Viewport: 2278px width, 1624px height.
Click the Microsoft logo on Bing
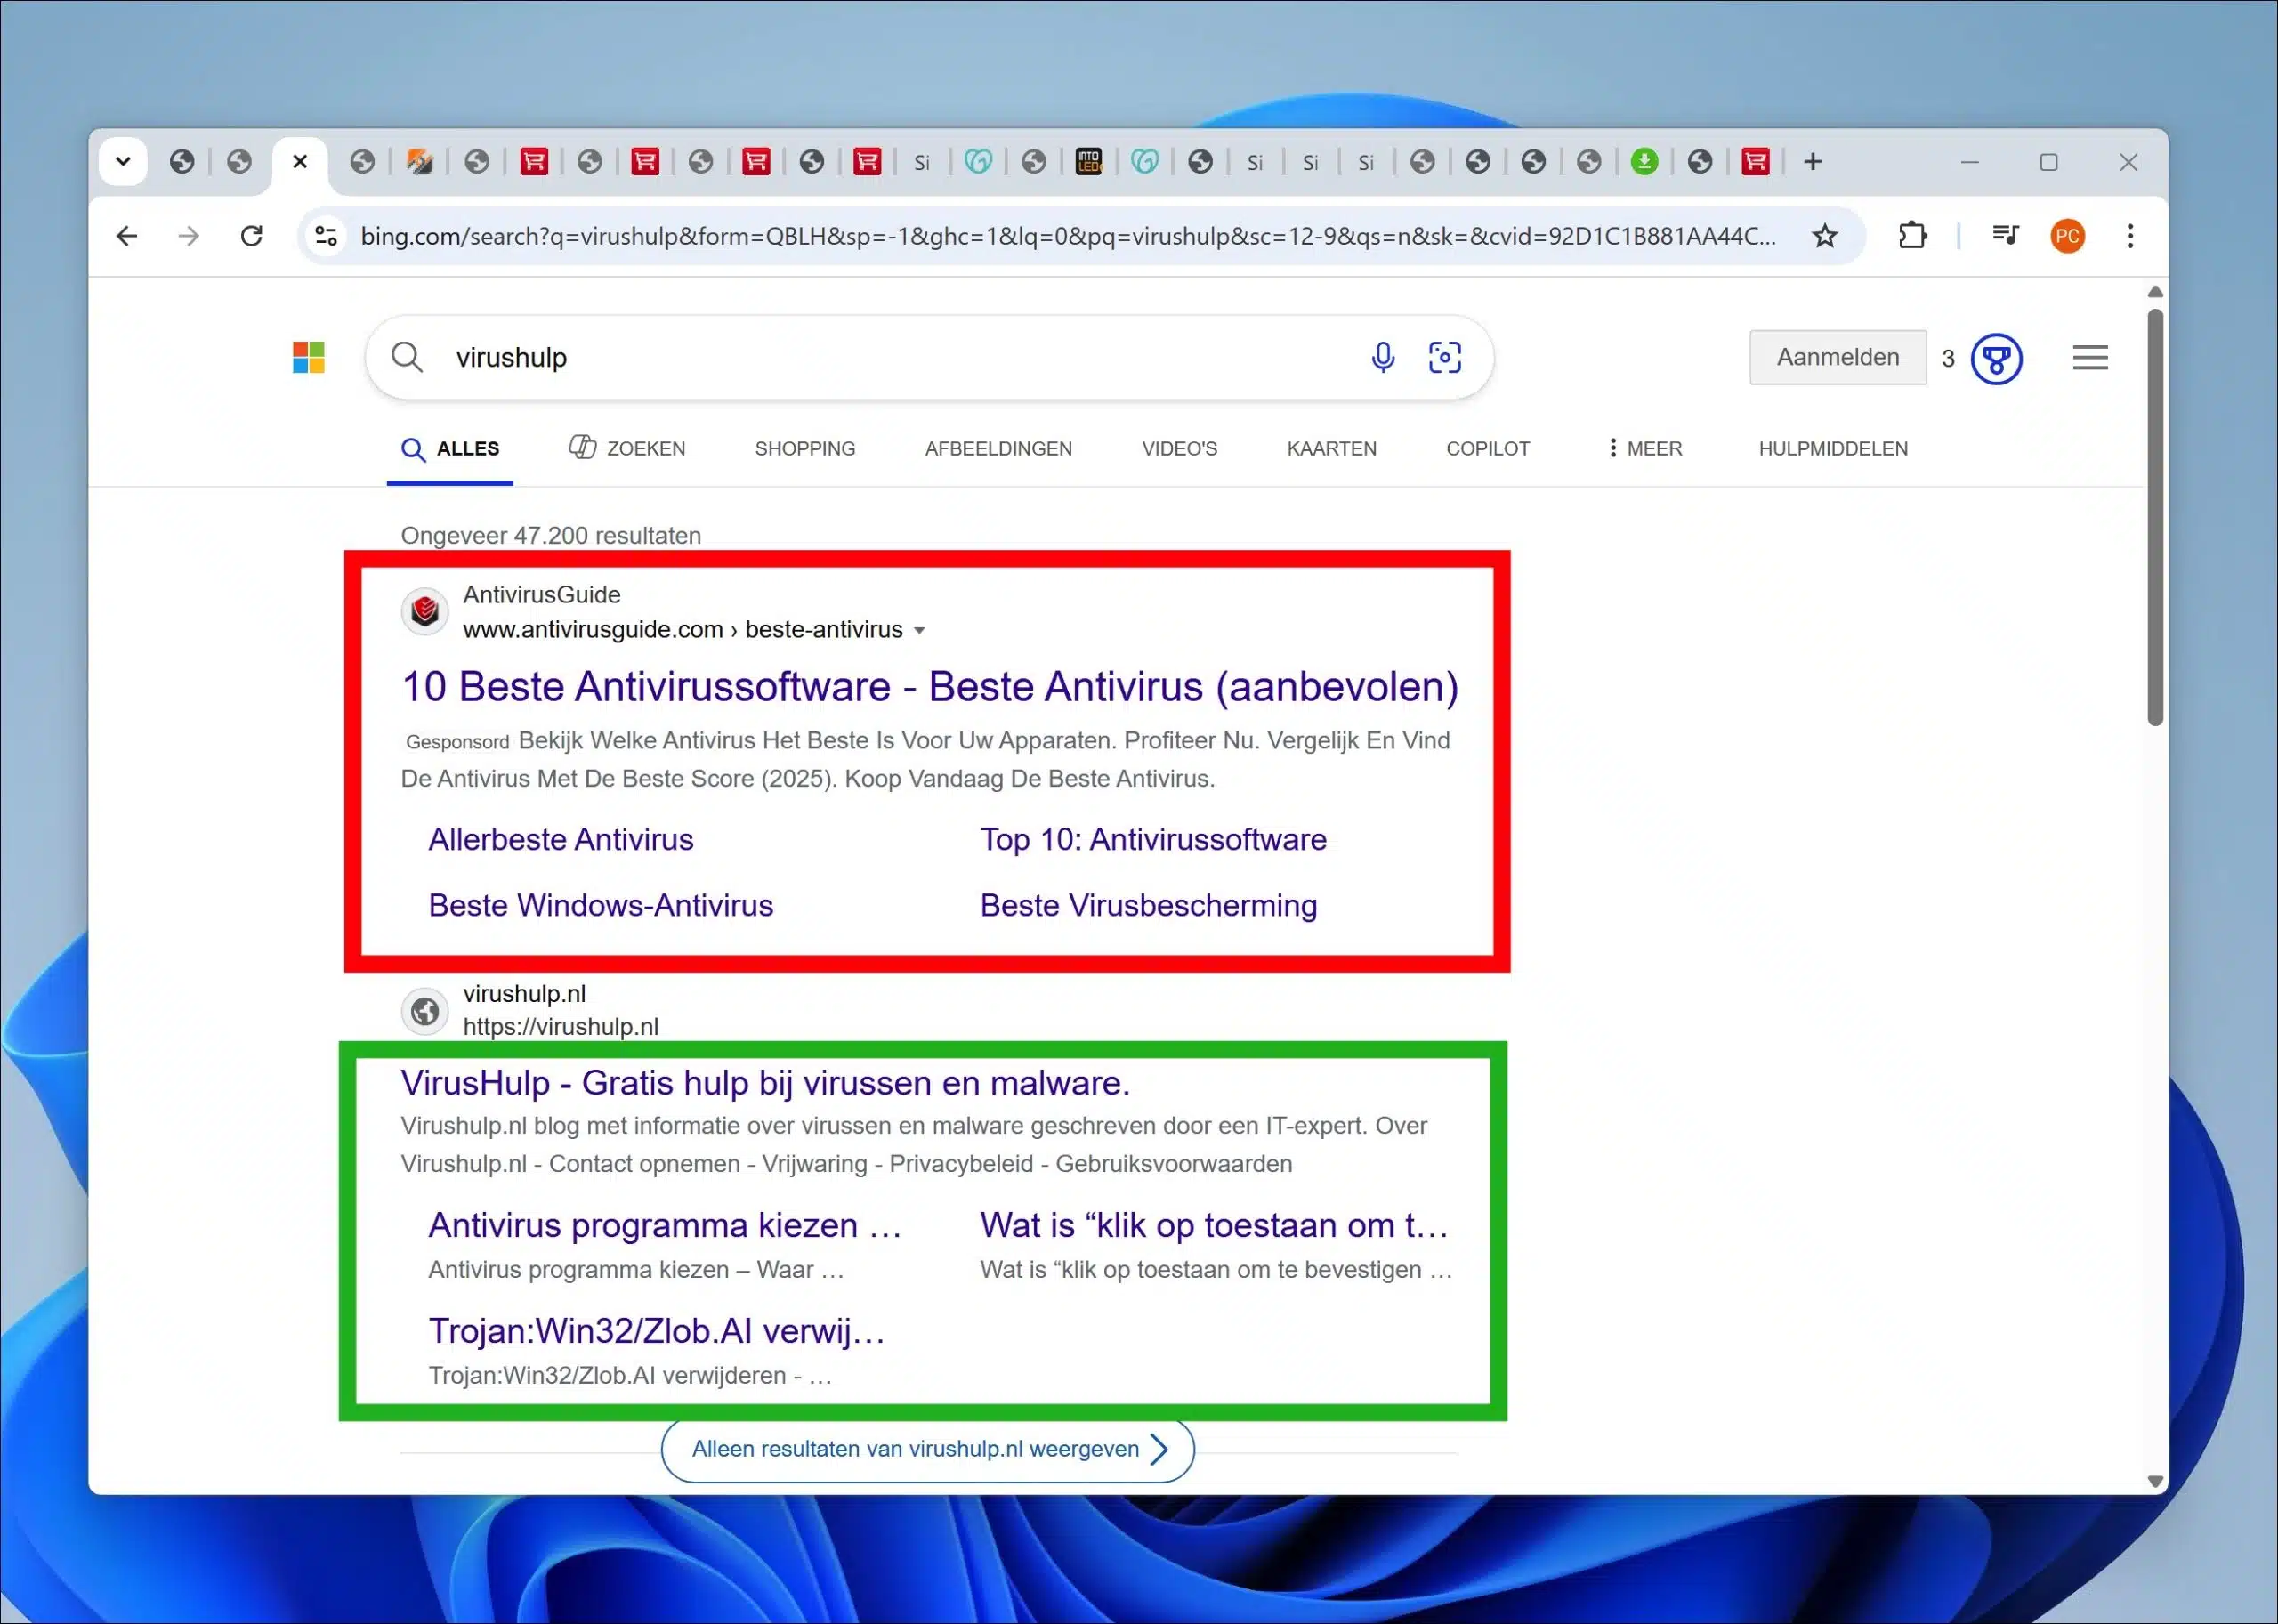309,357
